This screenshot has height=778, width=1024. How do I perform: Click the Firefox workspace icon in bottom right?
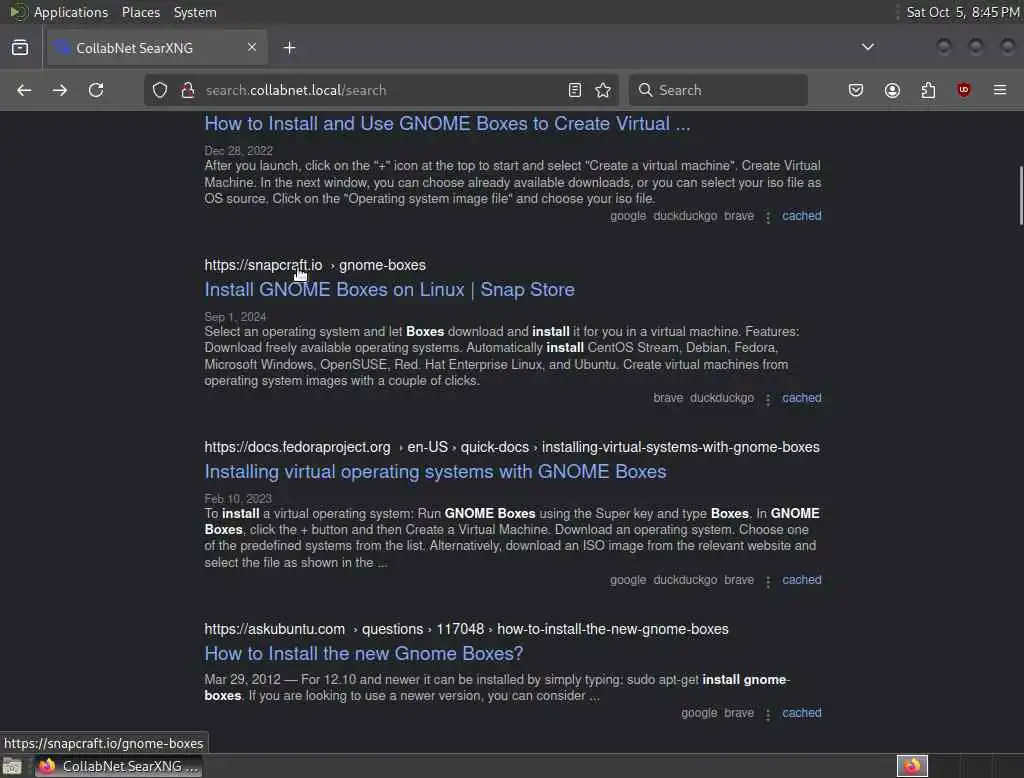point(912,766)
